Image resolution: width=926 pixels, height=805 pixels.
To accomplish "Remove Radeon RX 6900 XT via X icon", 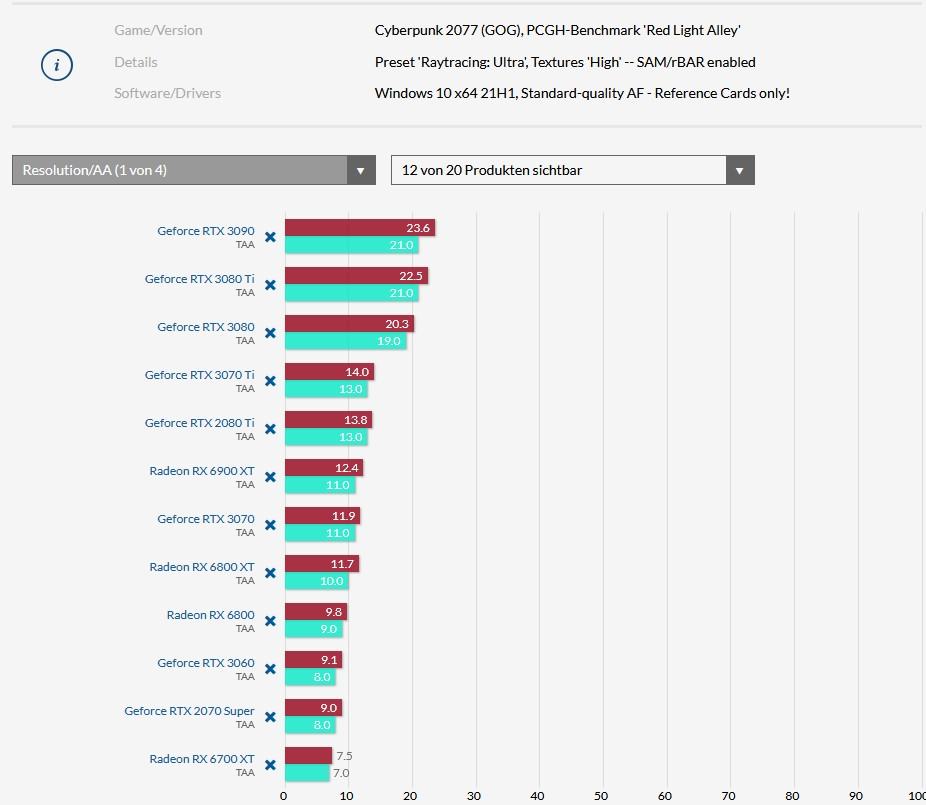I will click(270, 477).
